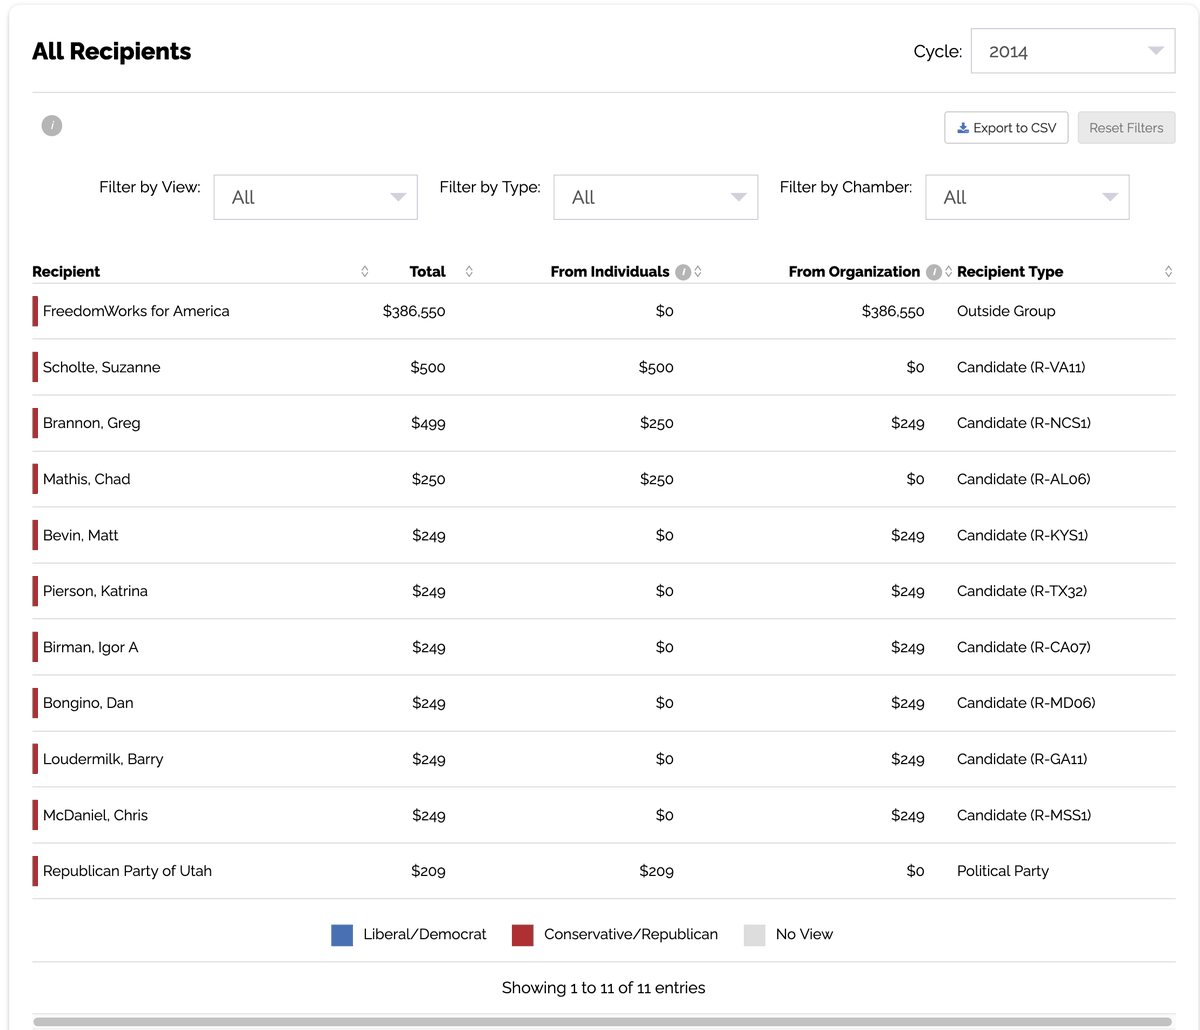The width and height of the screenshot is (1200, 1030).
Task: Click the Reset Filters button
Action: (x=1126, y=128)
